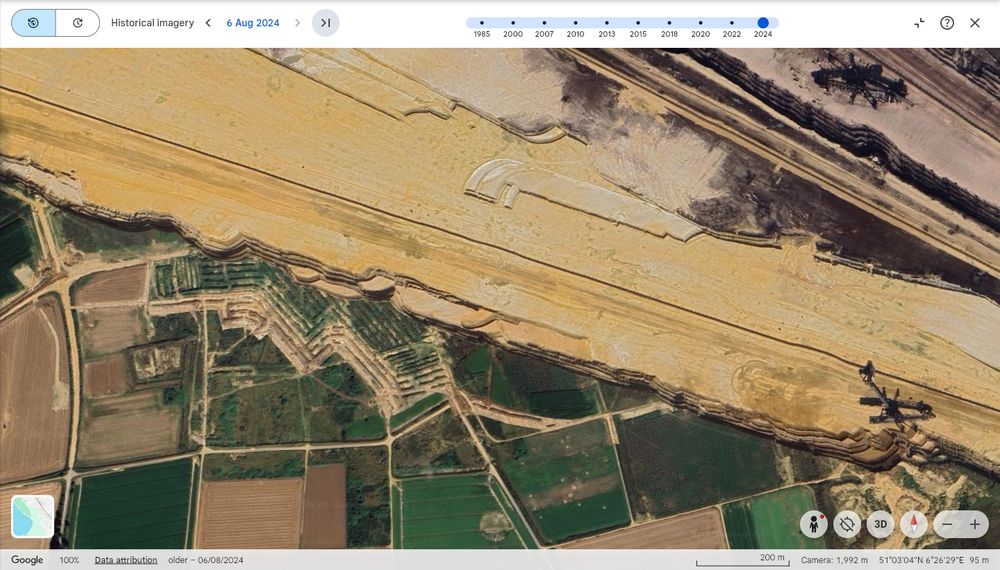This screenshot has width=1000, height=570.
Task: Open the 6 Aug 2024 date picker
Action: point(253,23)
